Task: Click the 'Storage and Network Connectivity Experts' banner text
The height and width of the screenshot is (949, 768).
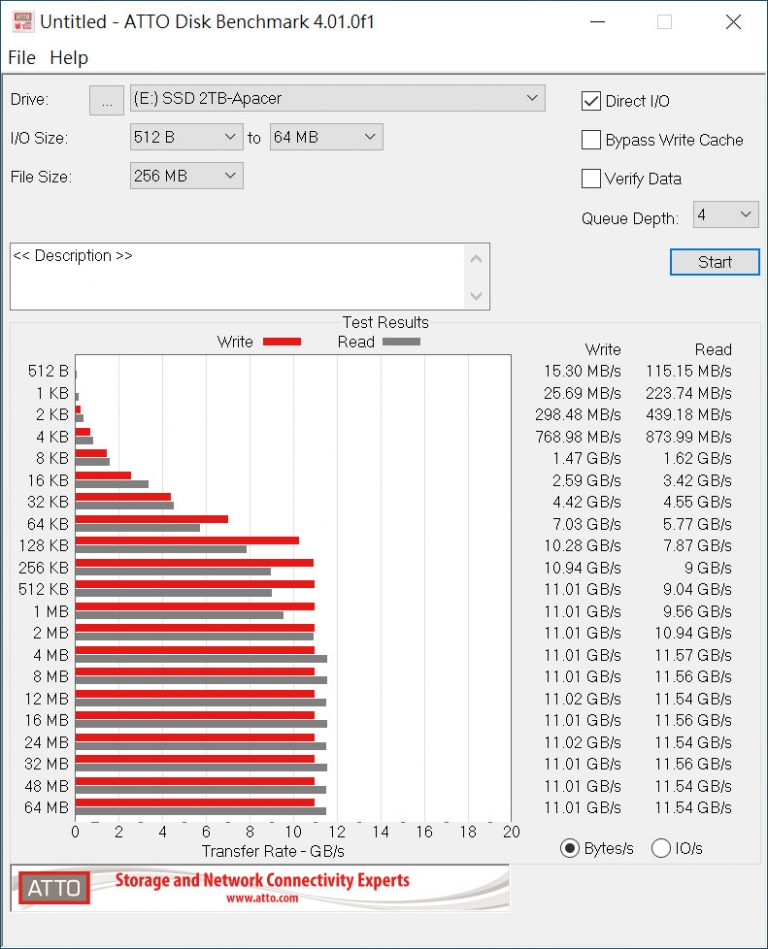Action: (x=262, y=880)
